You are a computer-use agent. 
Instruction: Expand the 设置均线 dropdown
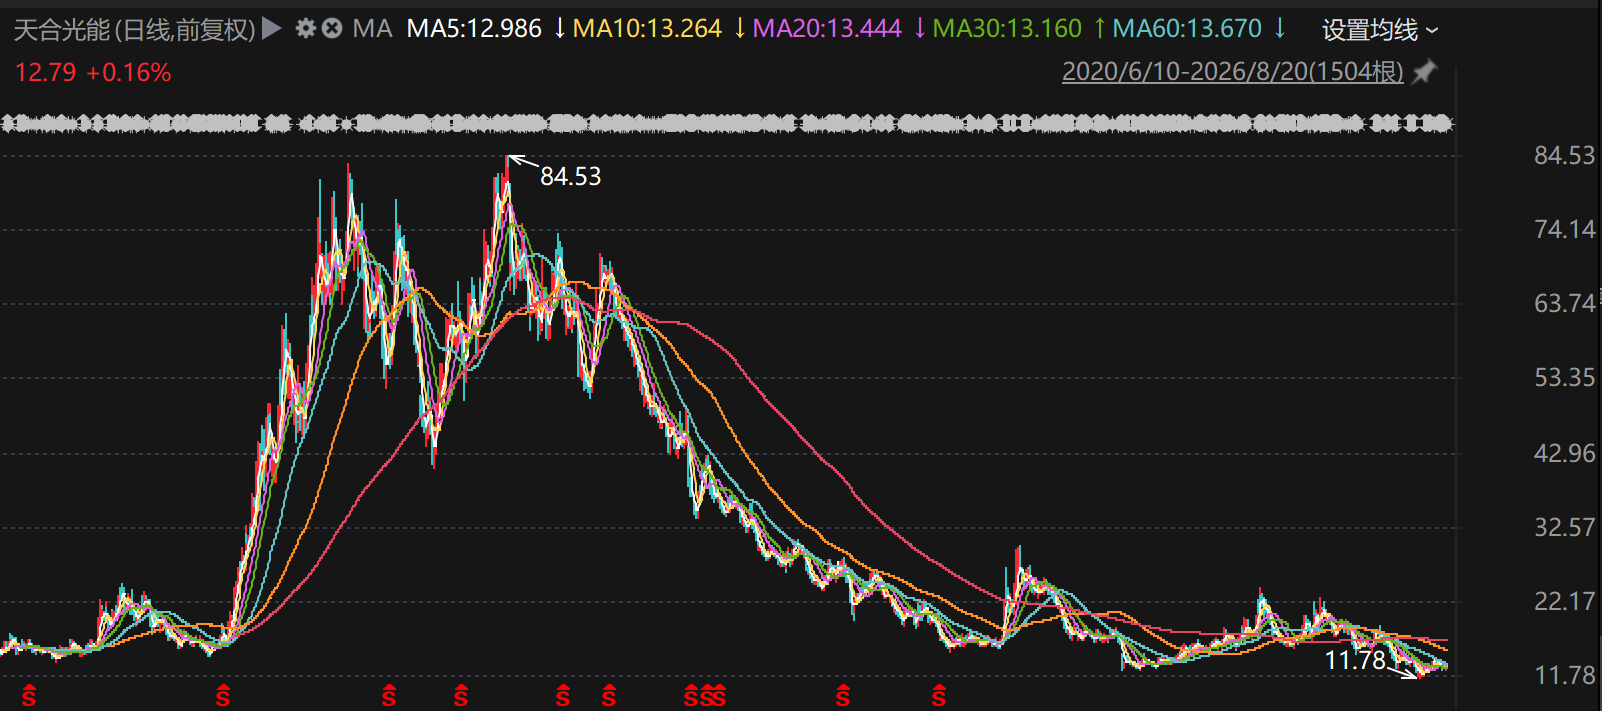pyautogui.click(x=1380, y=30)
